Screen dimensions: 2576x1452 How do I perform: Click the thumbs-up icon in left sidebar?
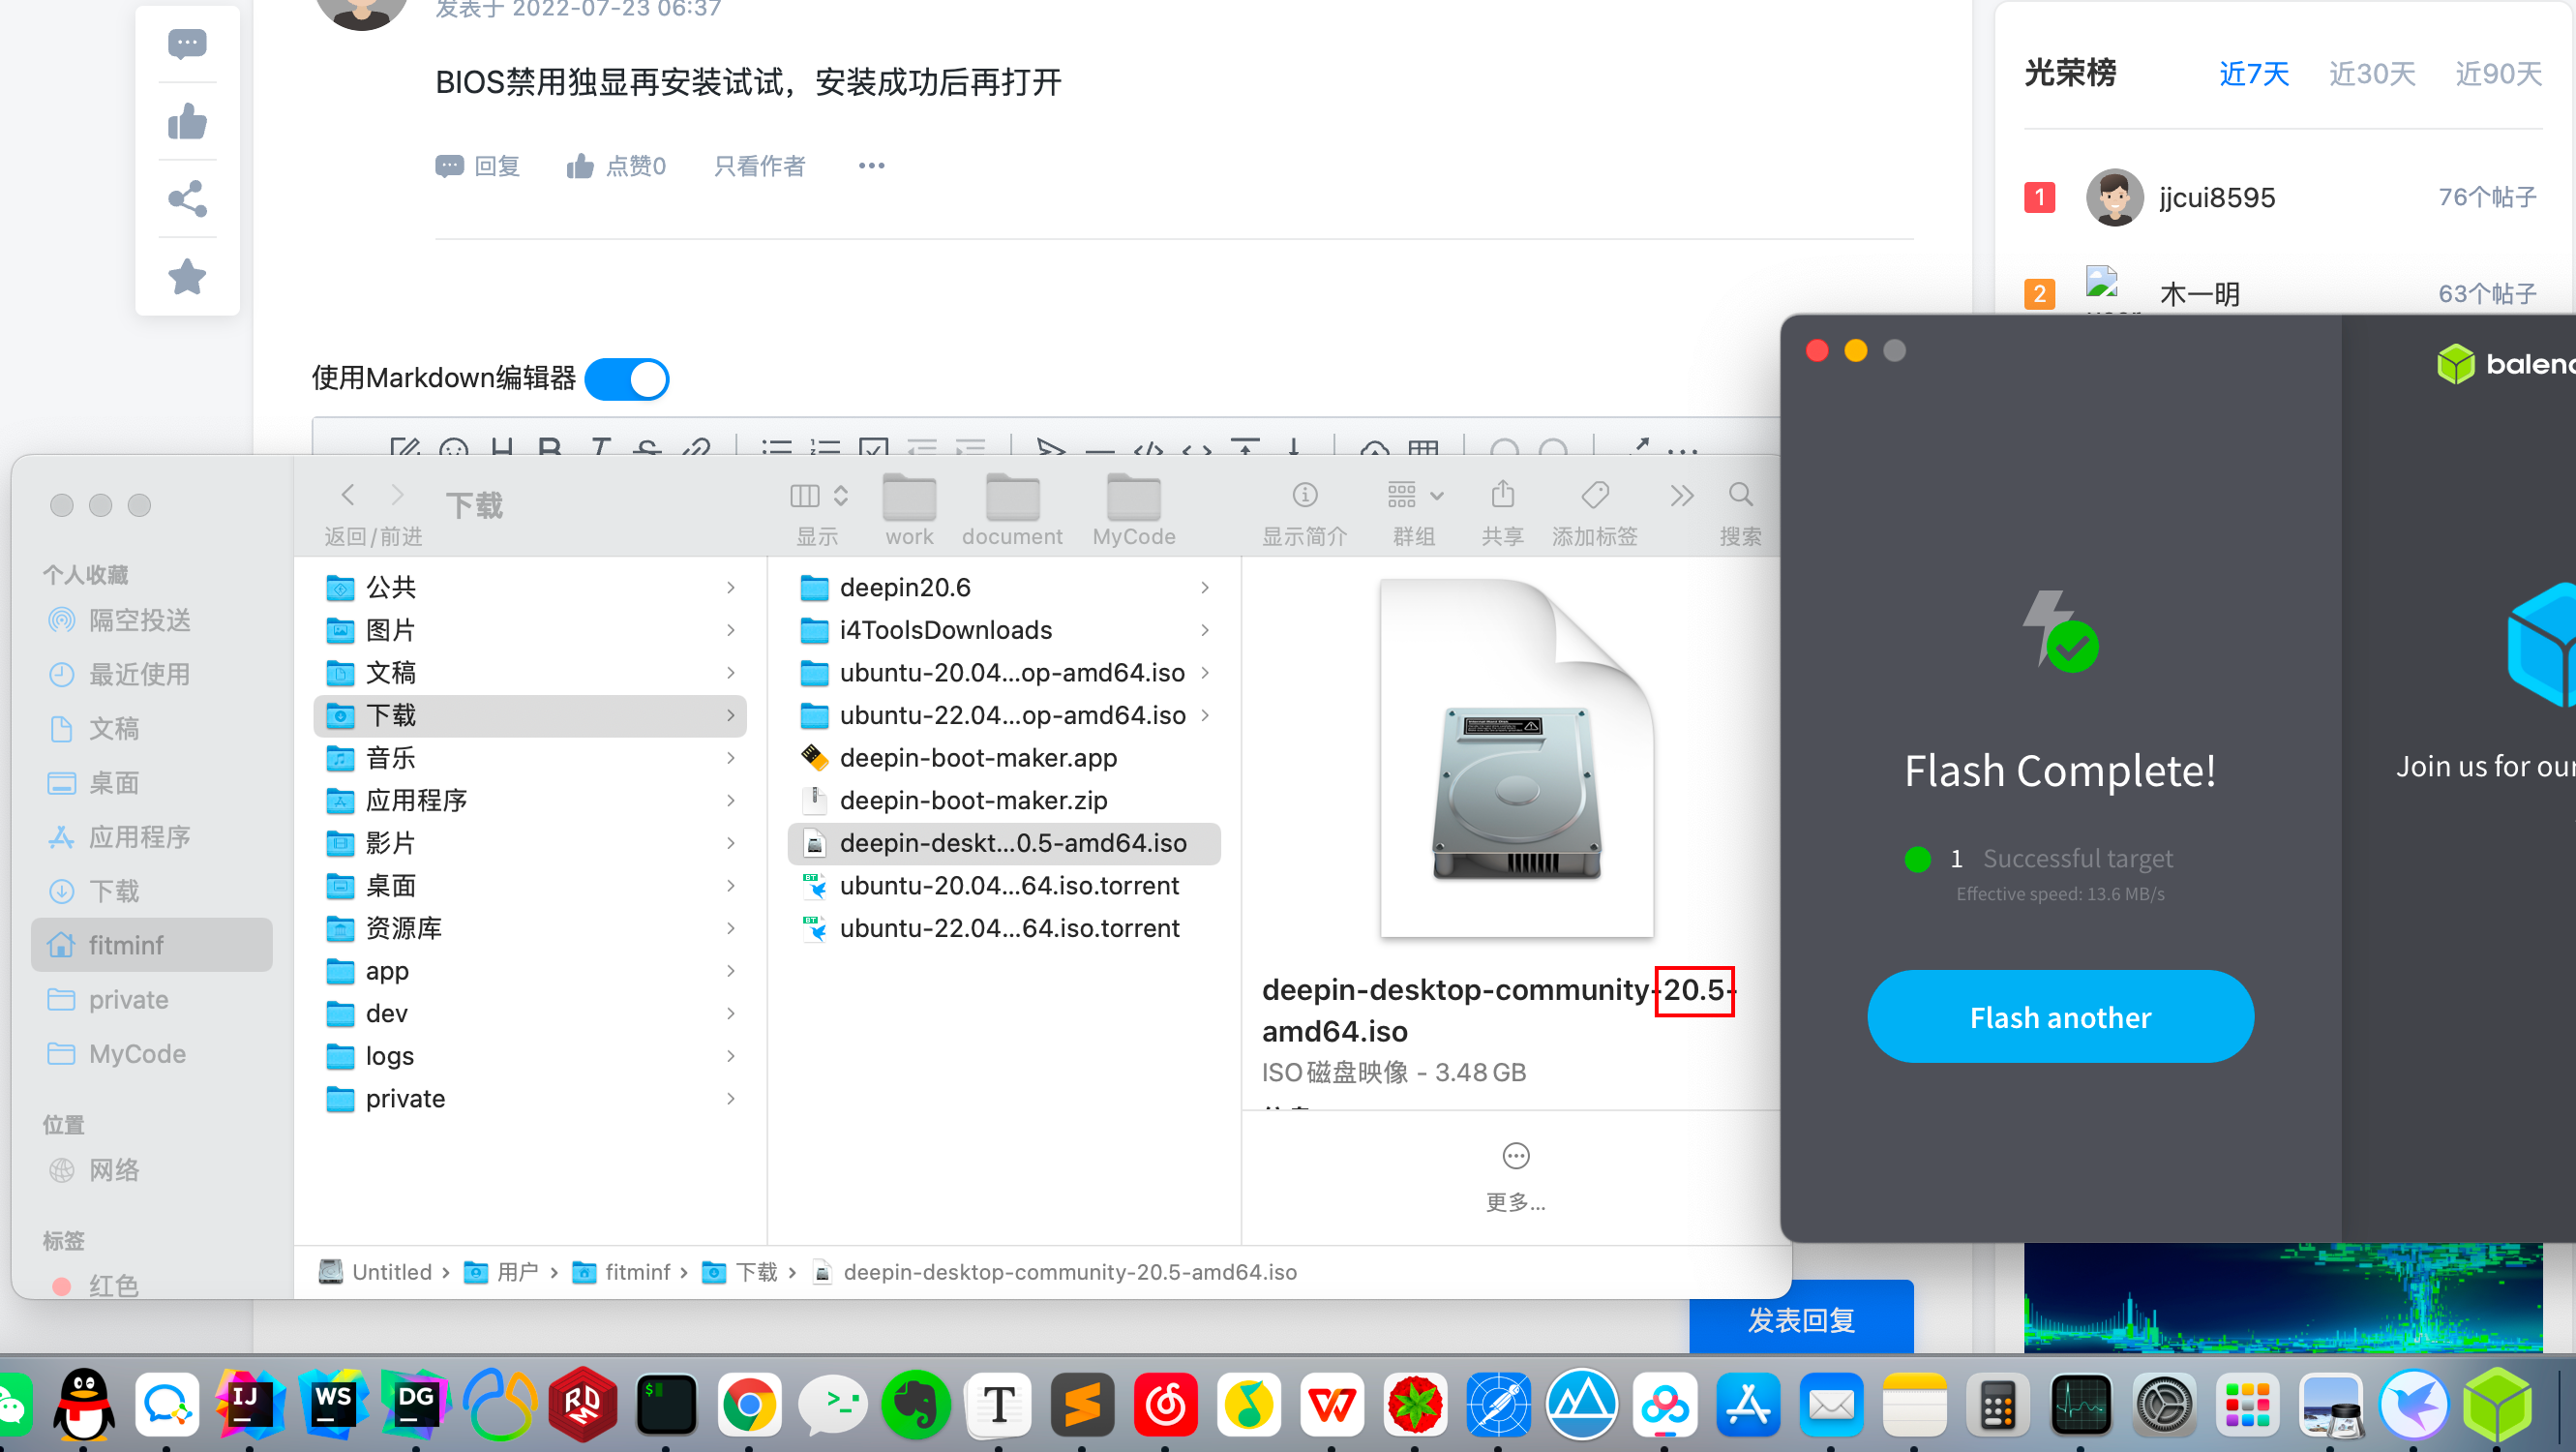click(x=187, y=123)
